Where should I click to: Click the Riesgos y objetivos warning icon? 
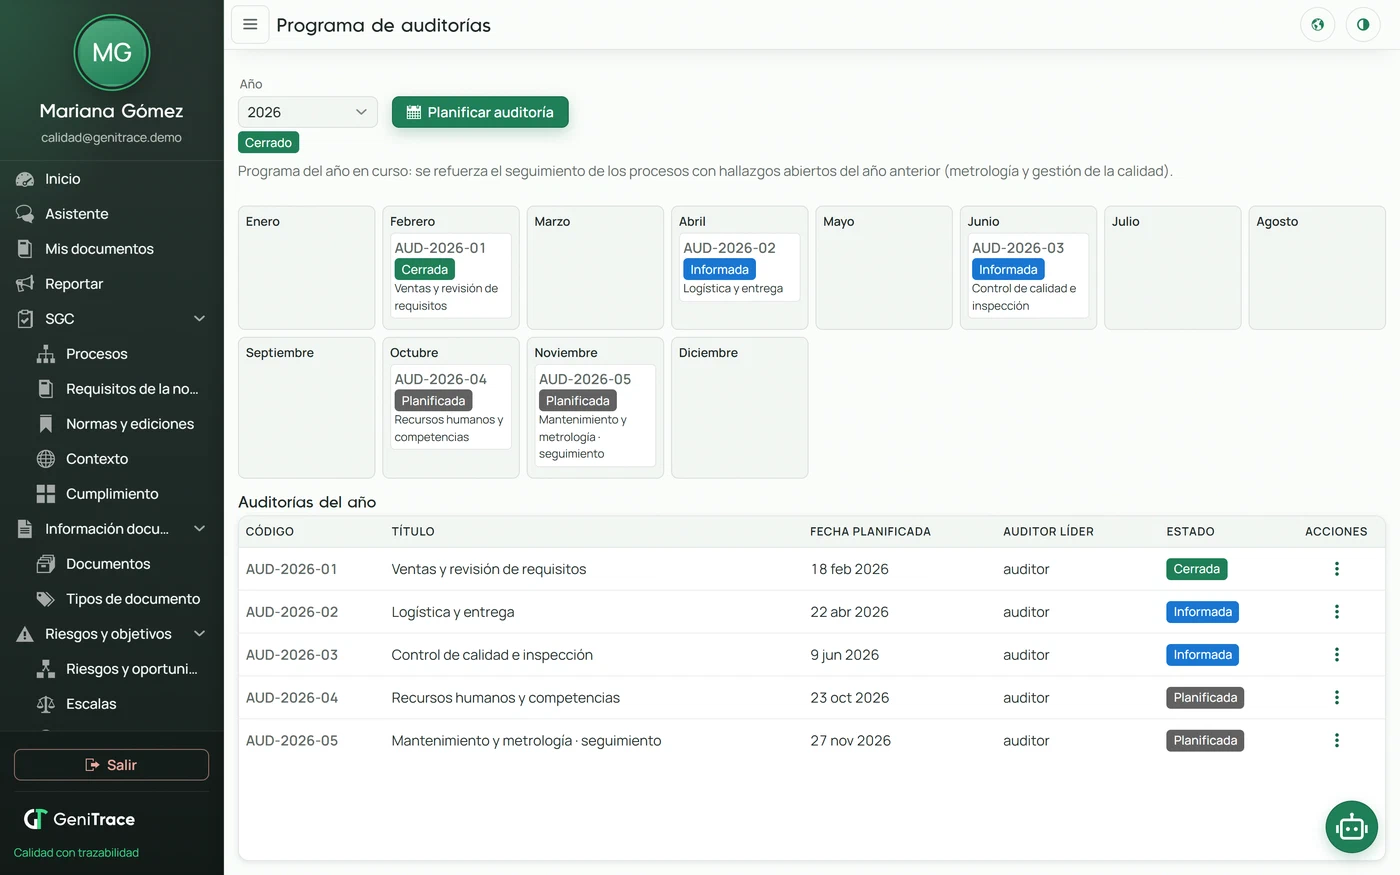25,634
